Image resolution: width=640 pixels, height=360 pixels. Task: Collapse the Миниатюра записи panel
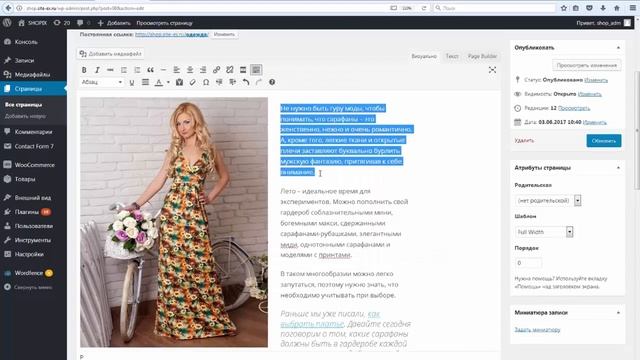coord(618,313)
